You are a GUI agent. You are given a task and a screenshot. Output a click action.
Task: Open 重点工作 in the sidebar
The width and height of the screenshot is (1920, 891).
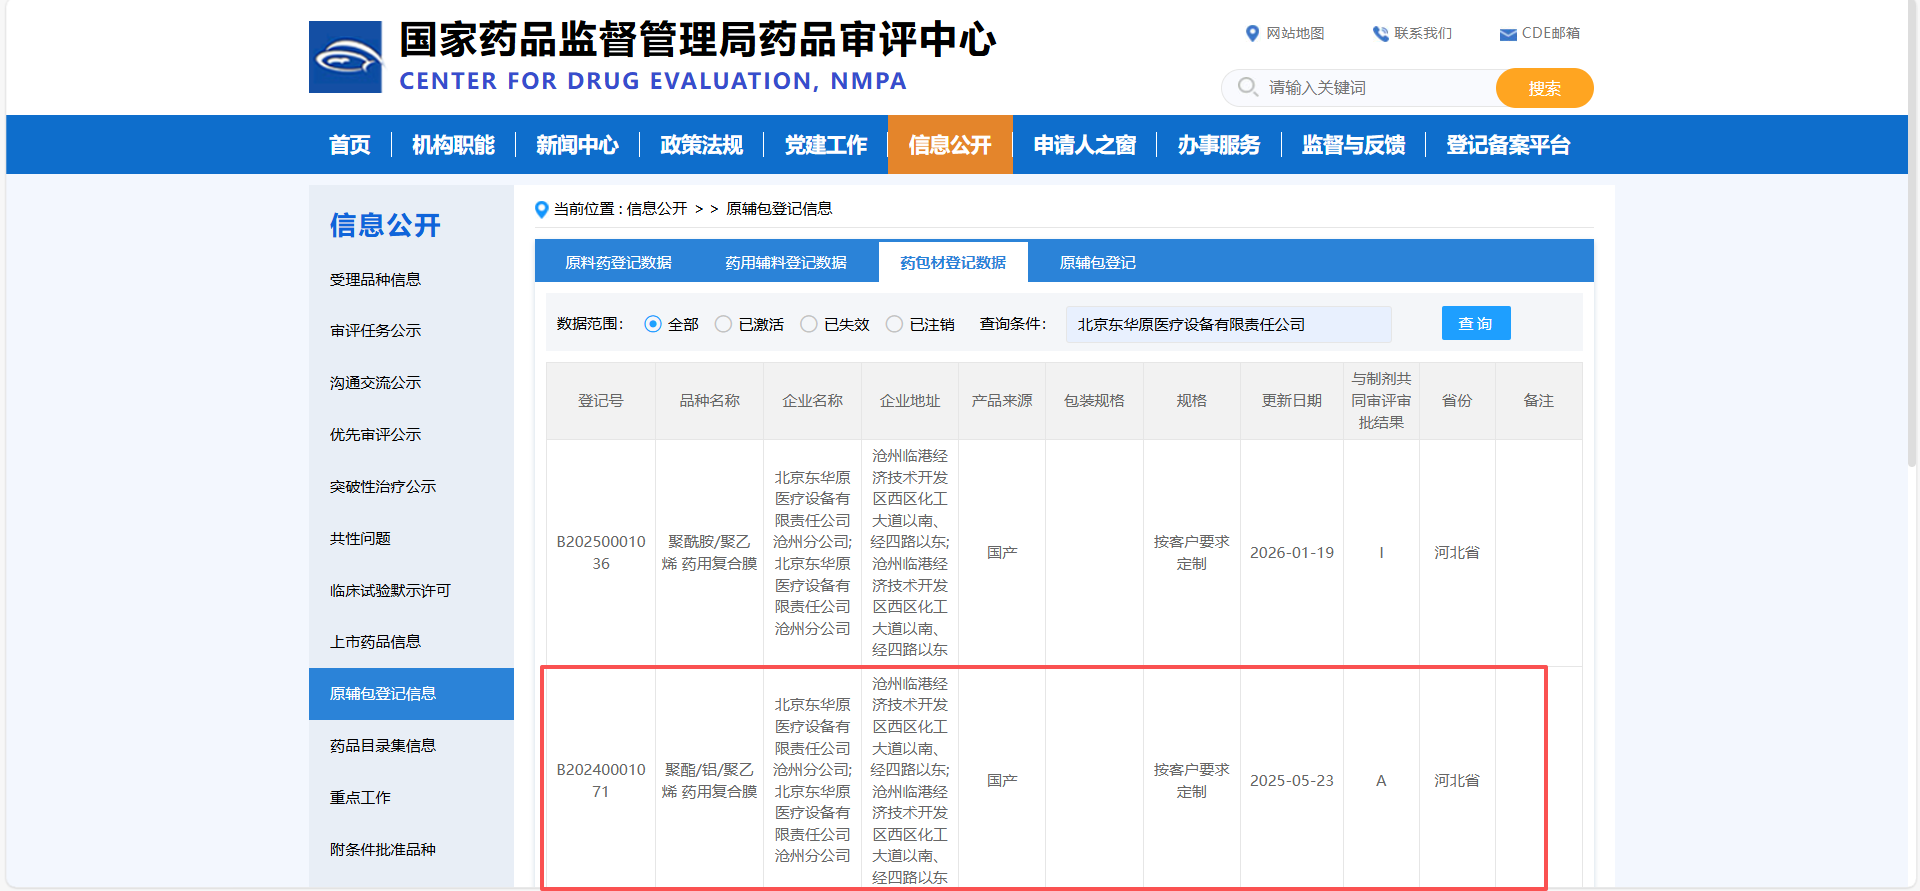(360, 798)
